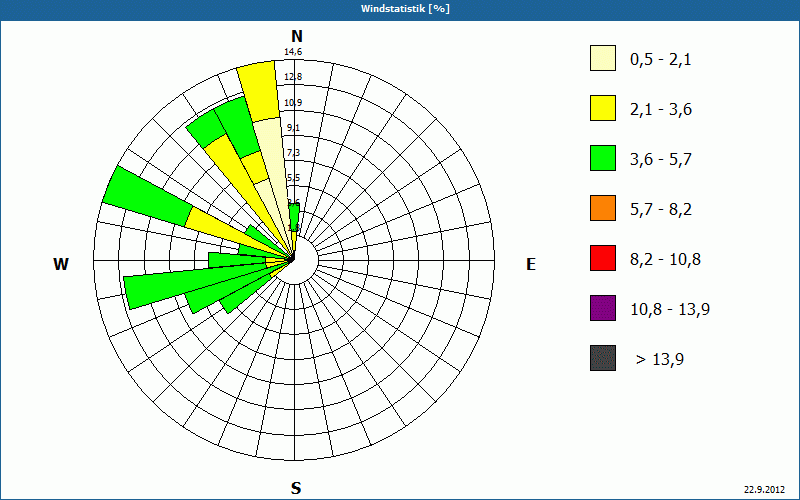800x500 pixels.
Task: Click the N compass label
Action: [296, 36]
